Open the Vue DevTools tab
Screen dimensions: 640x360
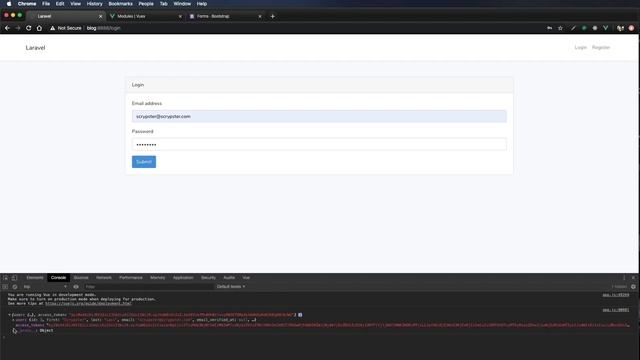pos(246,278)
